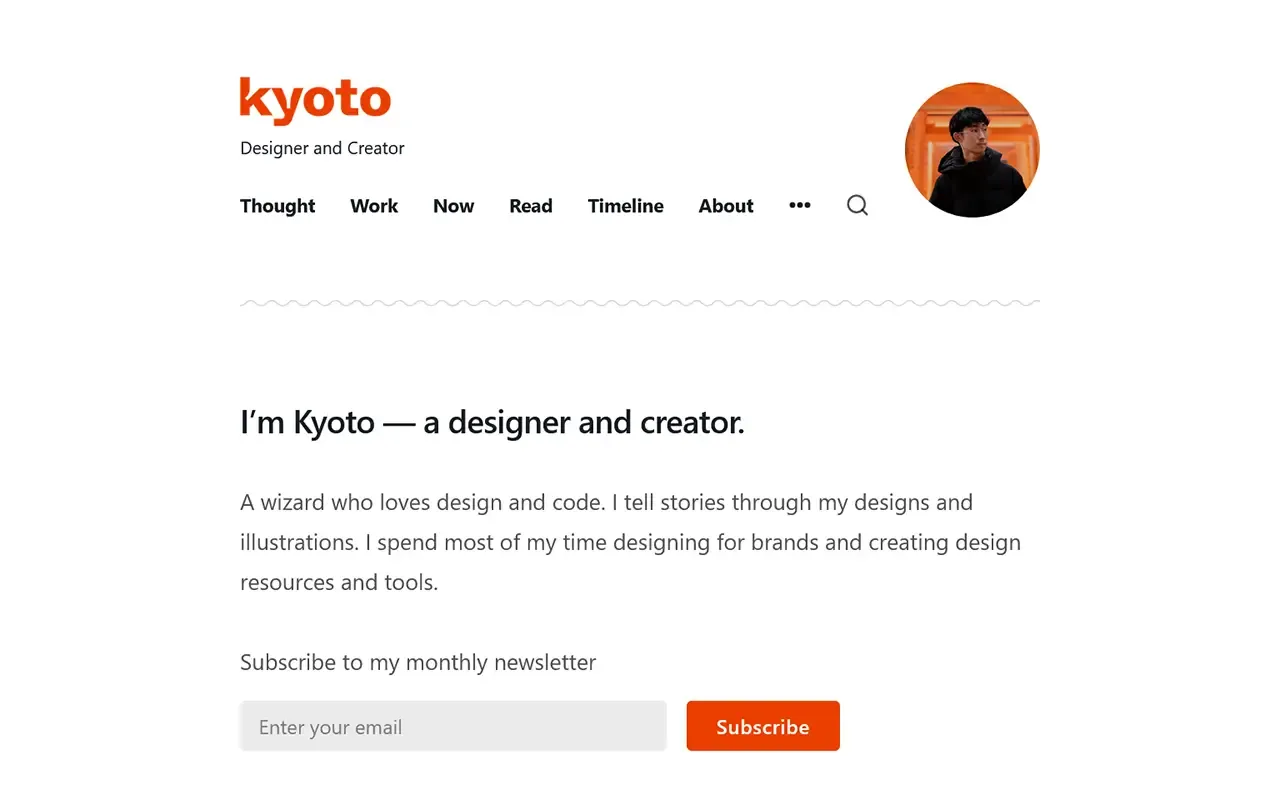Navigate to the Read section
The image size is (1280, 800).
(x=530, y=206)
